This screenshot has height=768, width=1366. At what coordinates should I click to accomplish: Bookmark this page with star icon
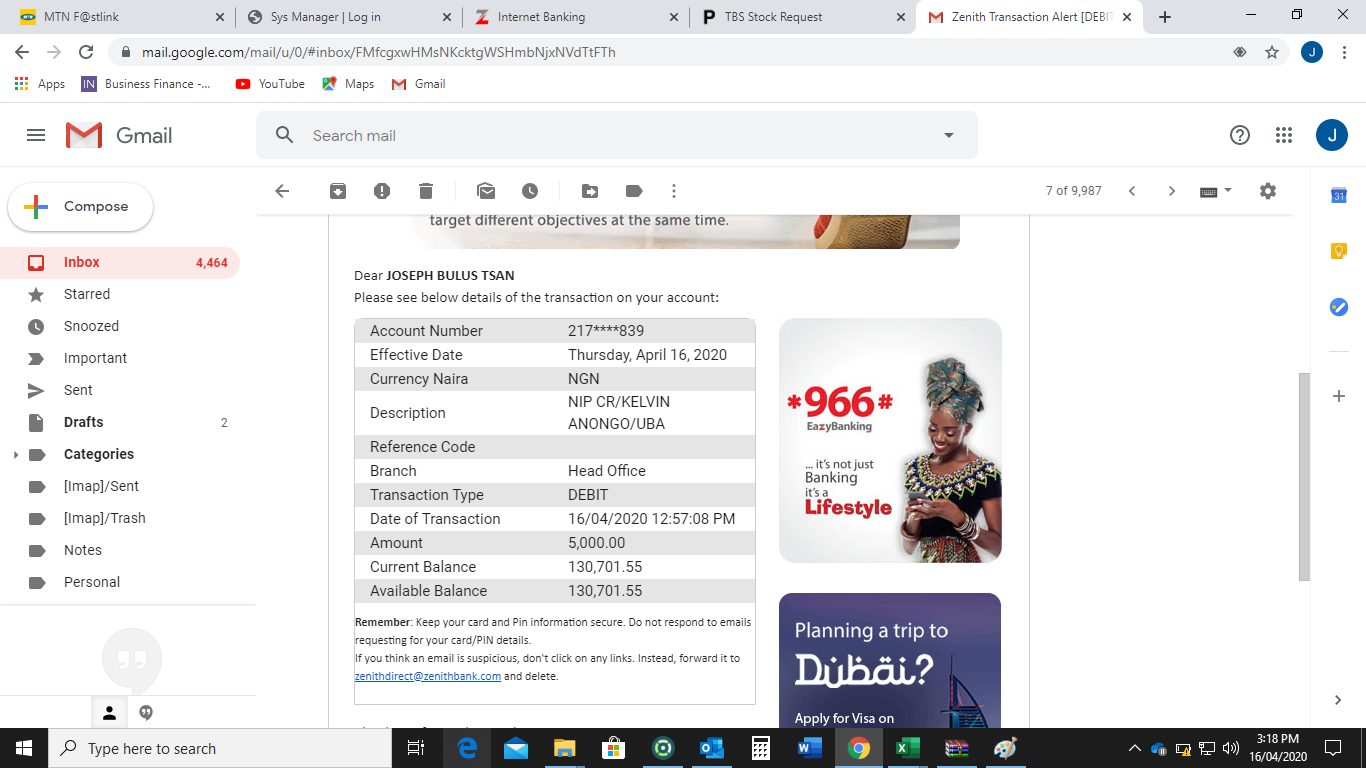point(1272,52)
